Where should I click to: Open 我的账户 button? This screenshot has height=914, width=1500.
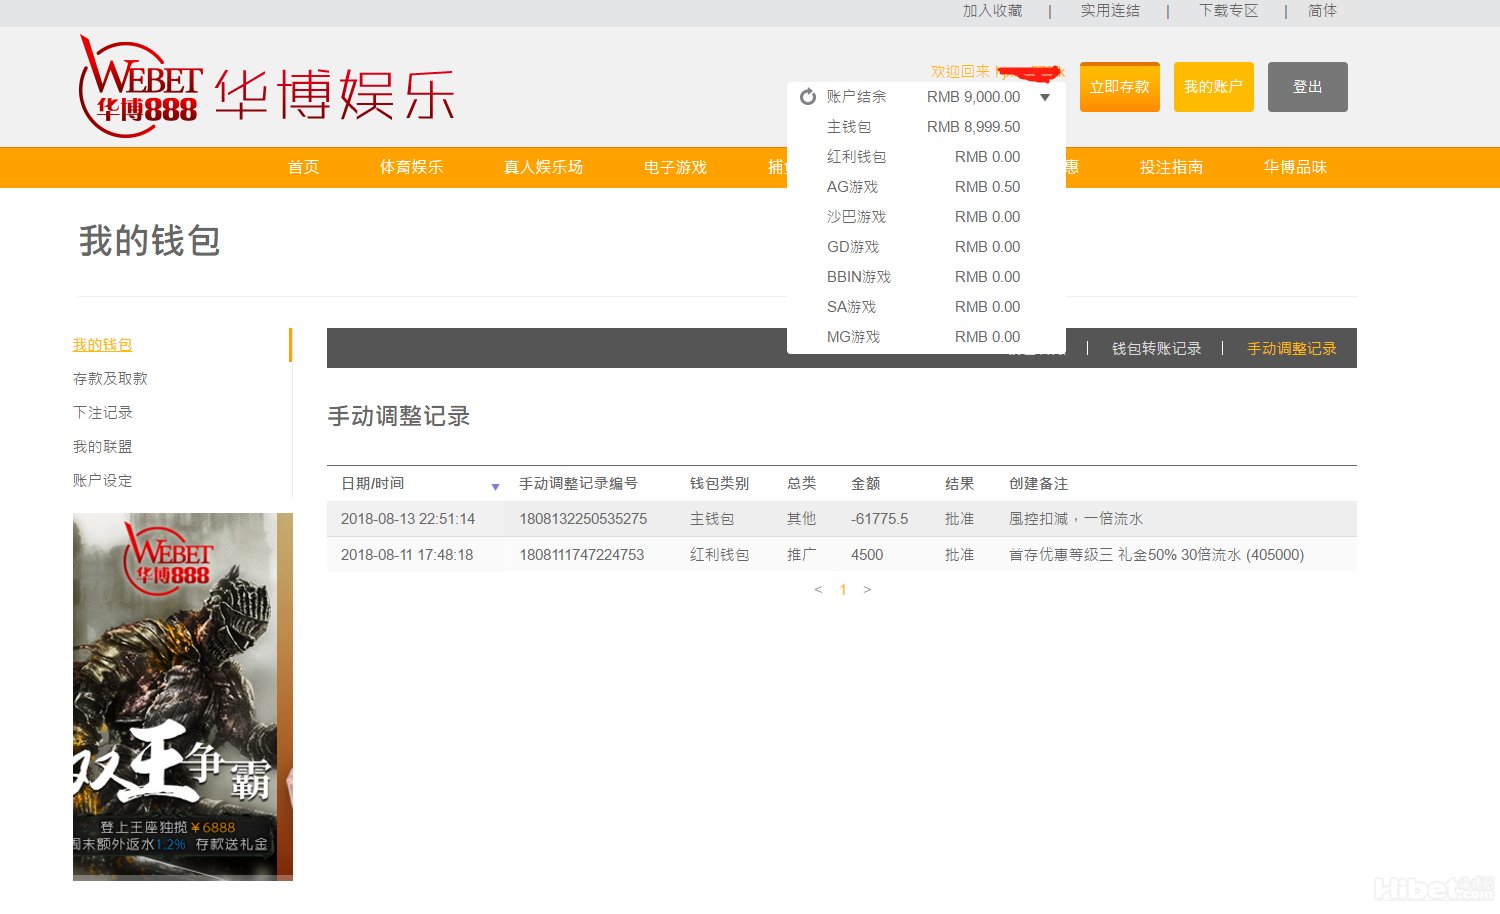pyautogui.click(x=1213, y=87)
